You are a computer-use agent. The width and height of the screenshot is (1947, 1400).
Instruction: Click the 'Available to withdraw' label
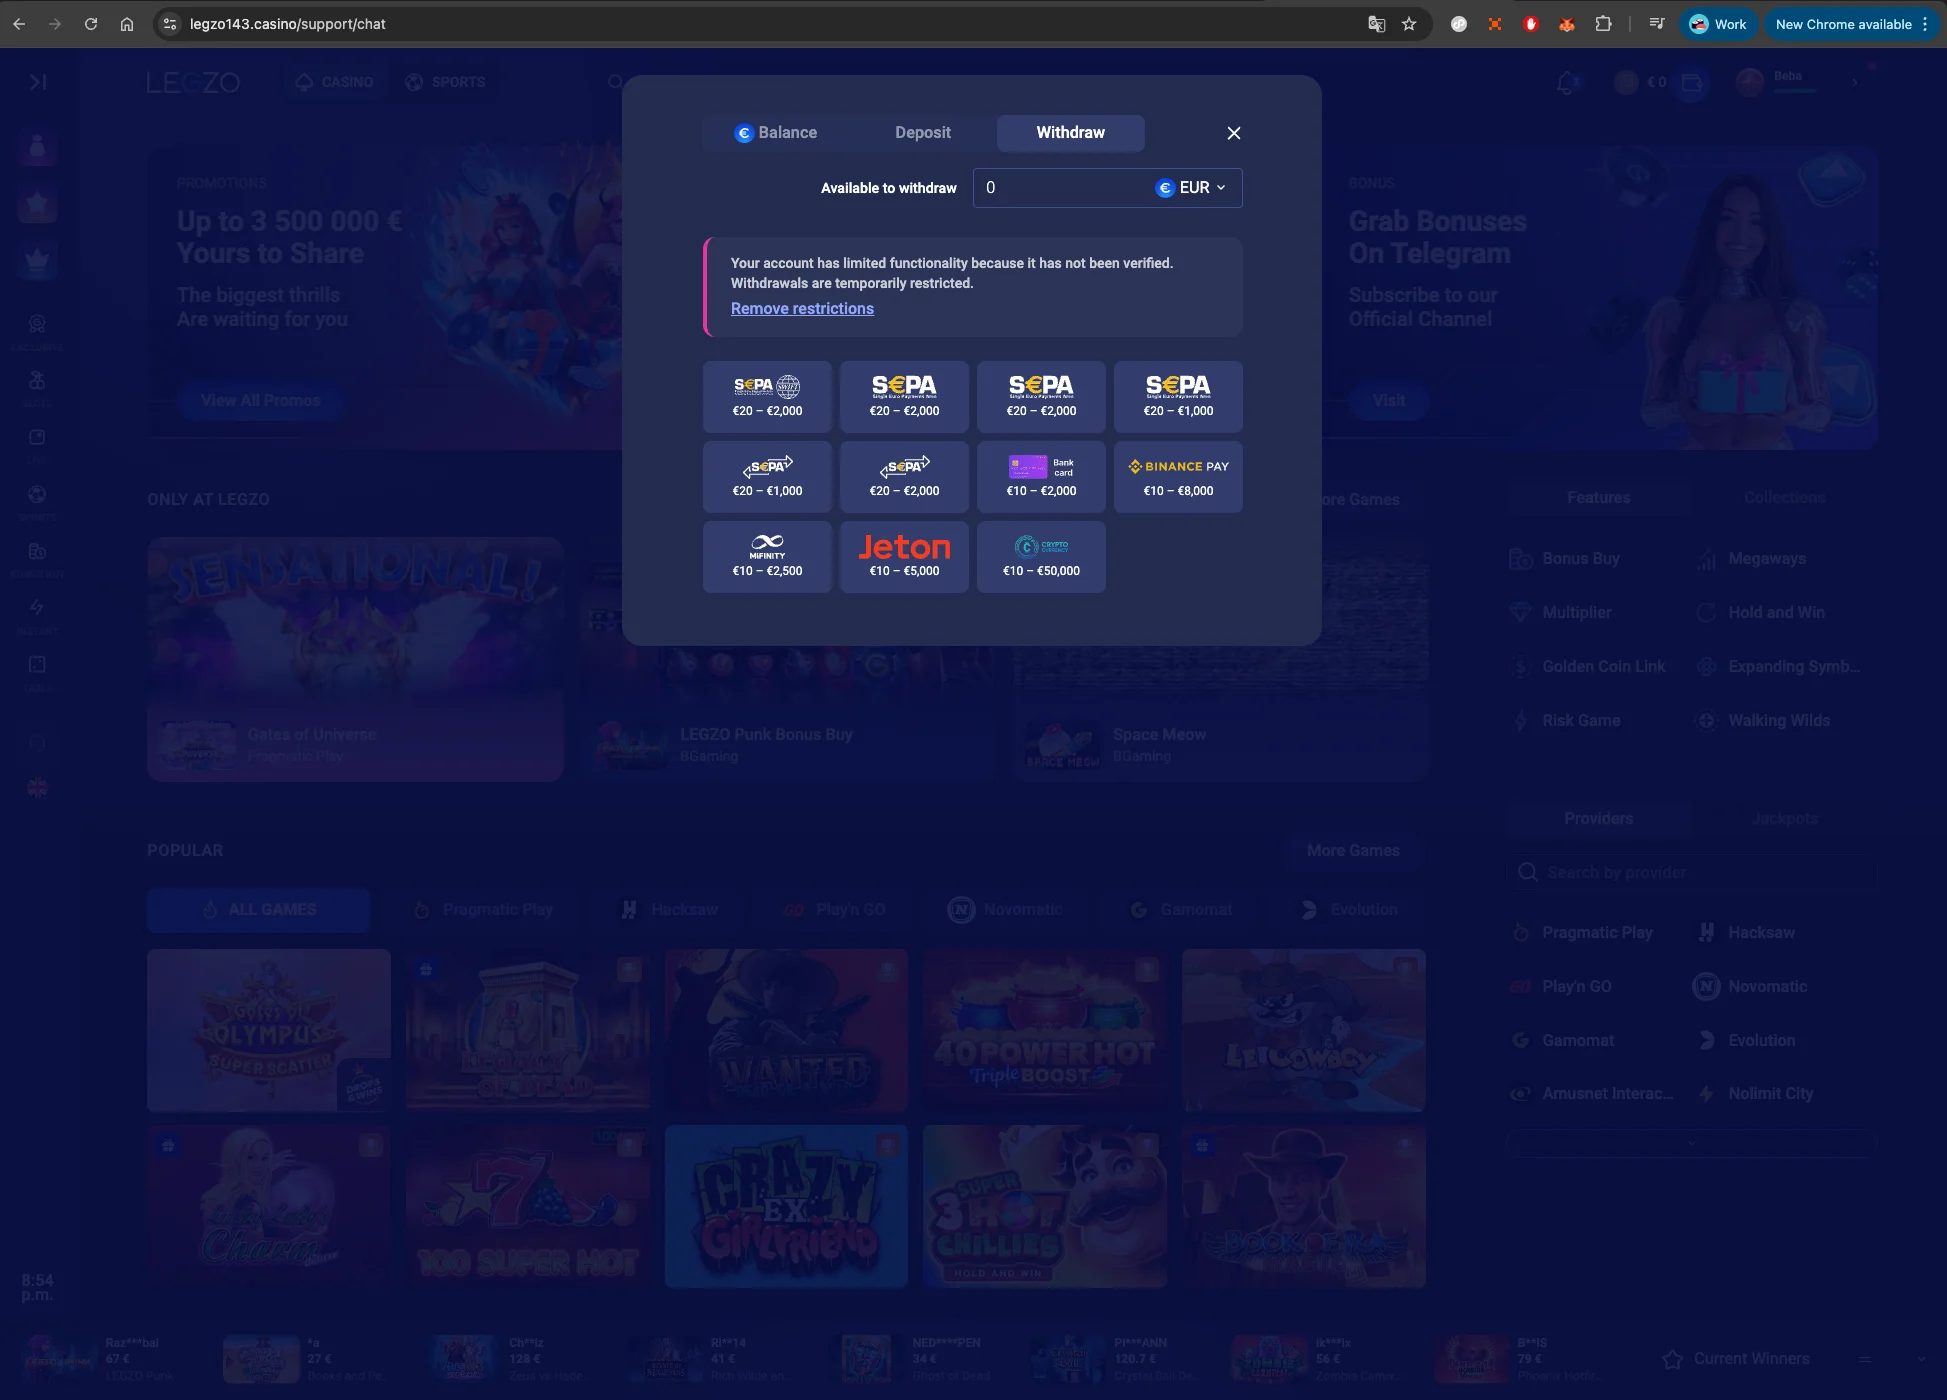point(888,188)
